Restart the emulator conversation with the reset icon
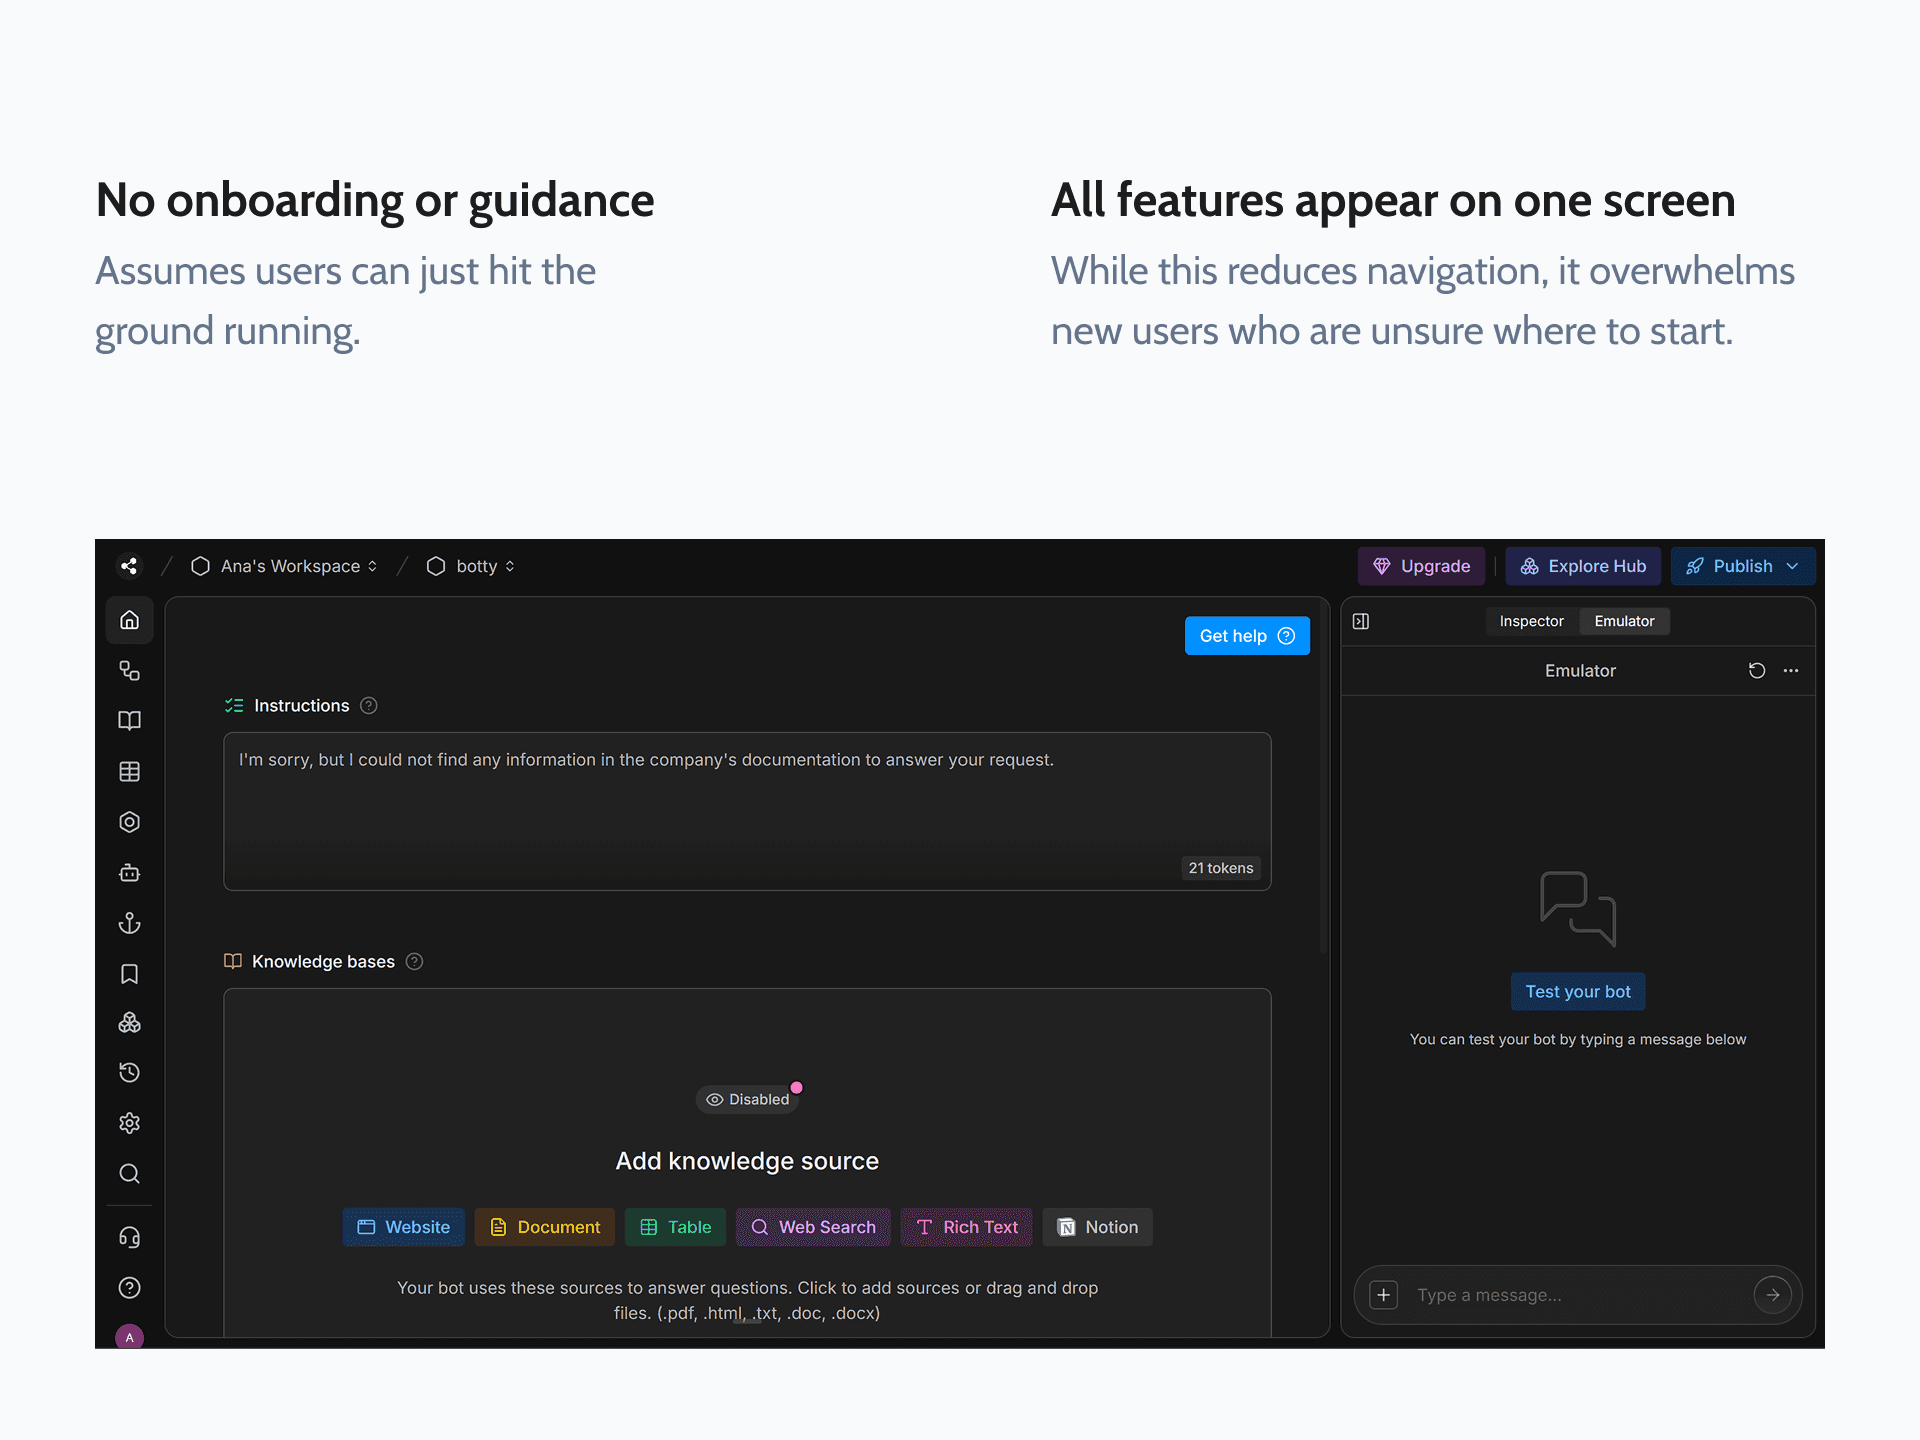 [x=1756, y=670]
